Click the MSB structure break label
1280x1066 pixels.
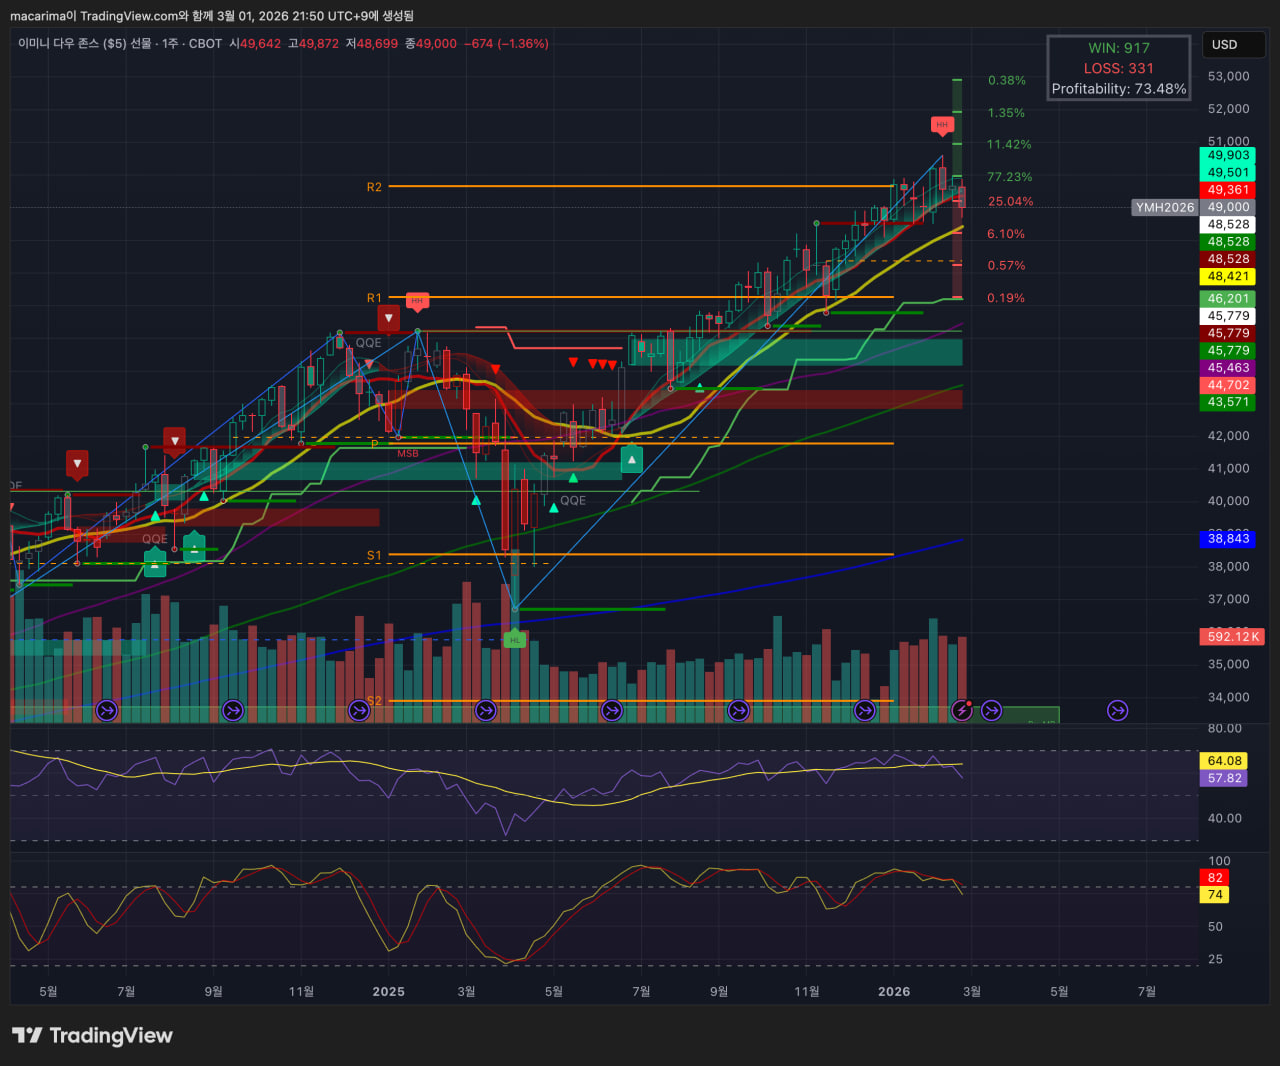coord(408,454)
